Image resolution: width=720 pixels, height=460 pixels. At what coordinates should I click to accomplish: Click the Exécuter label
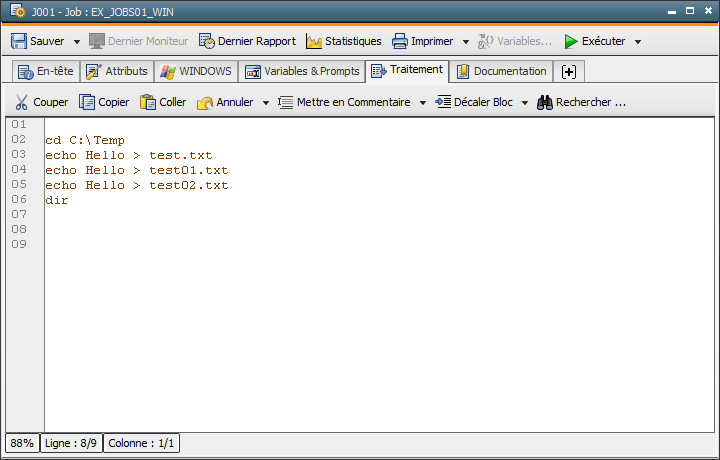coord(603,41)
